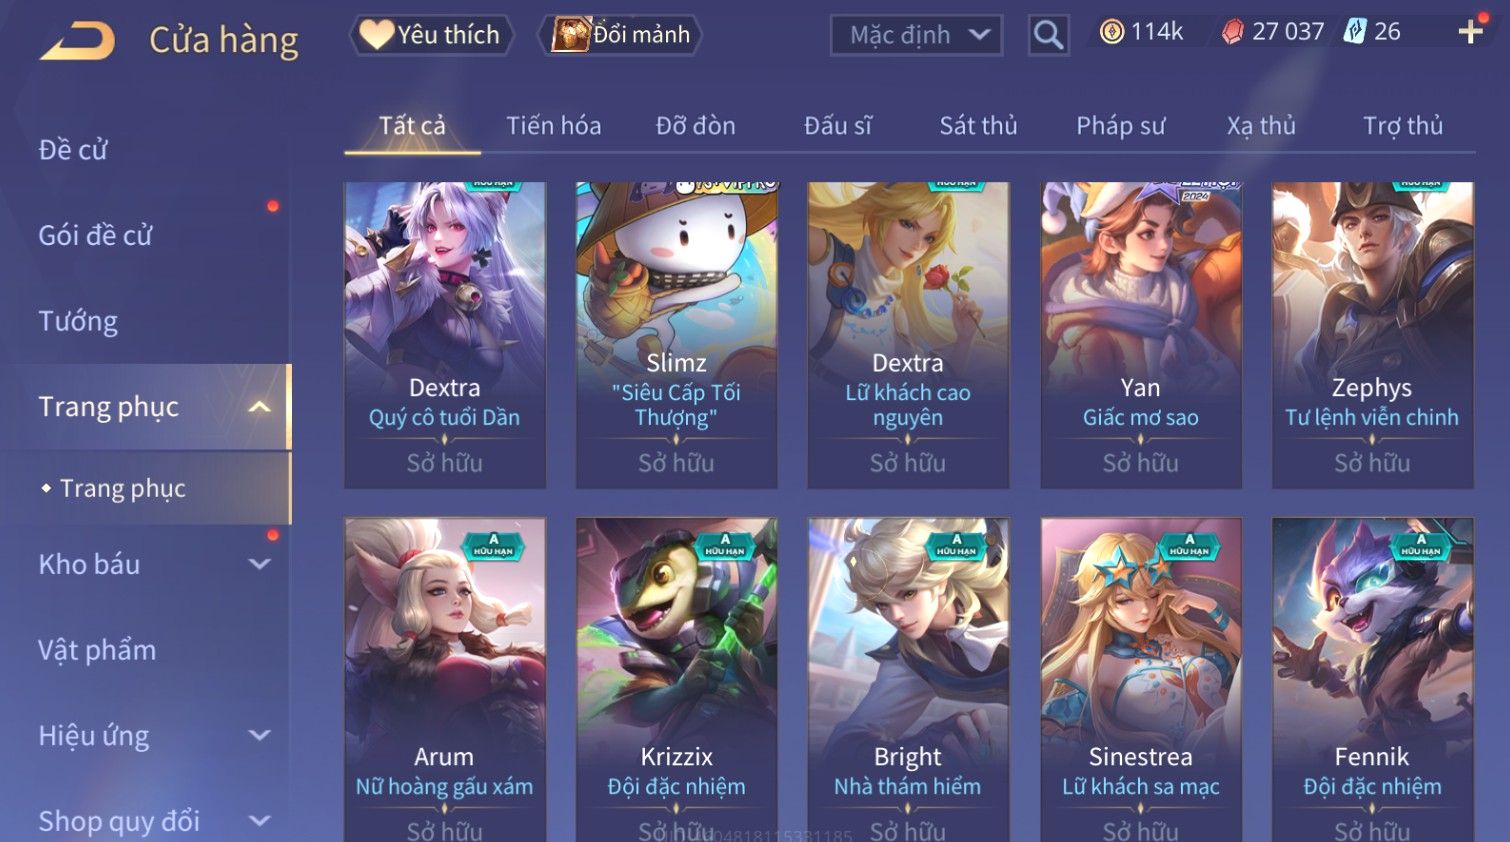Add currency with the plus icon

click(x=1470, y=33)
